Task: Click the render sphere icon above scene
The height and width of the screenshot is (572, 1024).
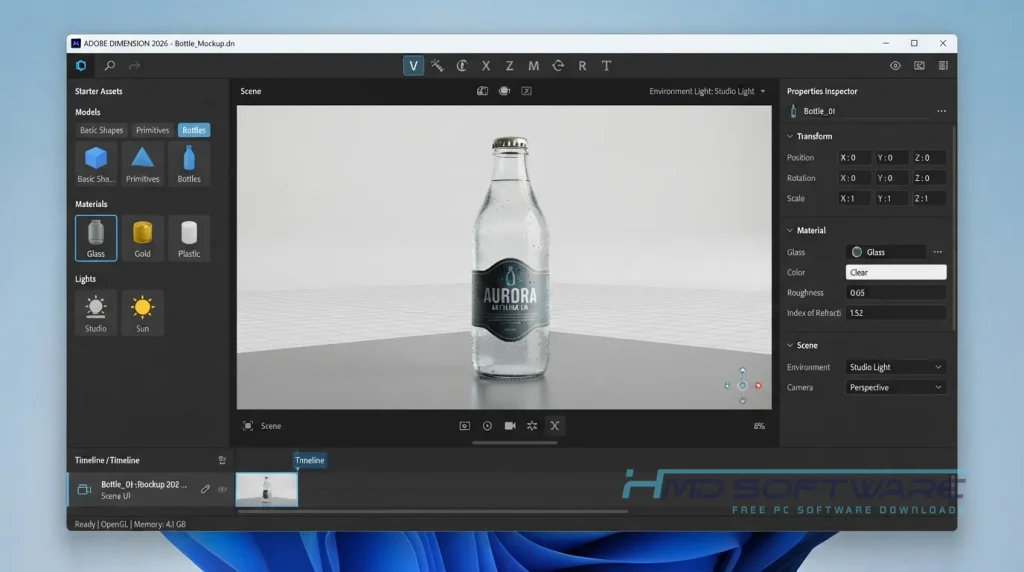Action: 504,91
